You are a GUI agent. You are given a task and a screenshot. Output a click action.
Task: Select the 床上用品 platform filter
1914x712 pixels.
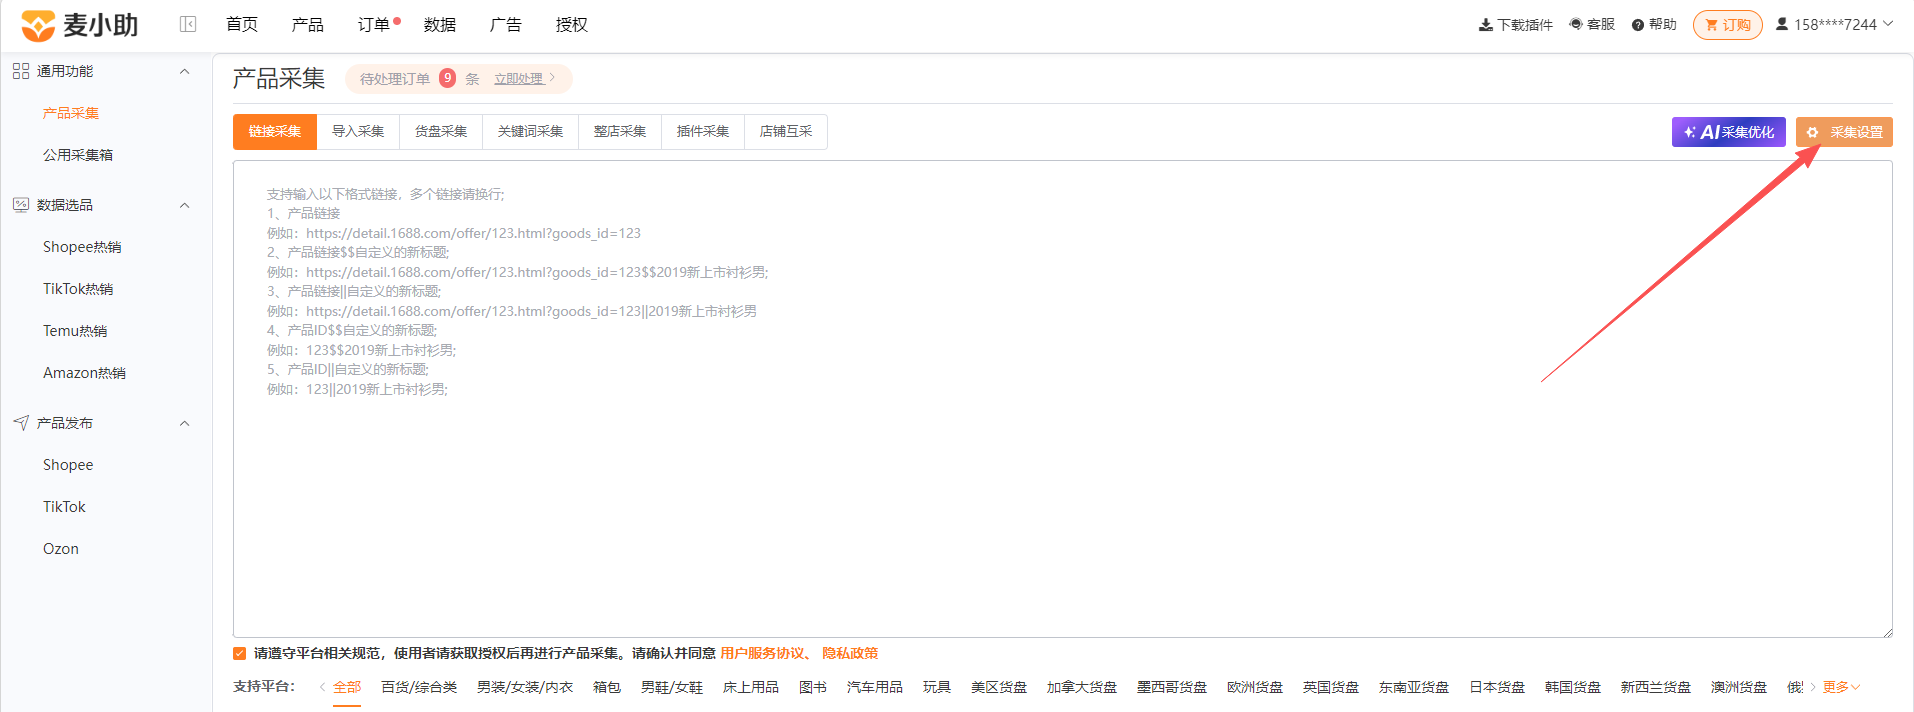pyautogui.click(x=751, y=687)
